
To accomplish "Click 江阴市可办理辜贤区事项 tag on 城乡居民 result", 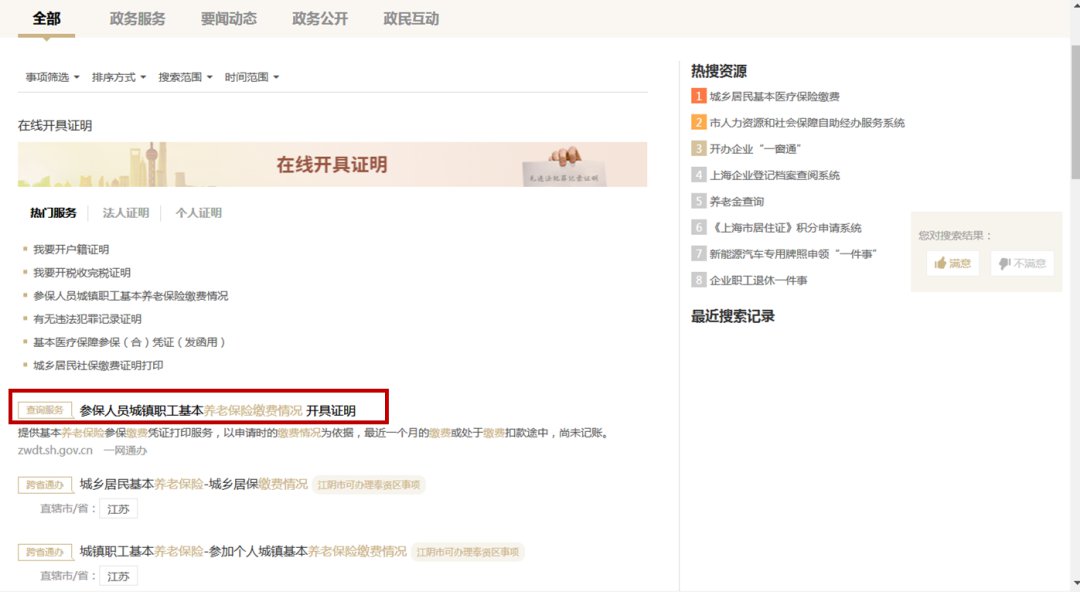I will (368, 484).
